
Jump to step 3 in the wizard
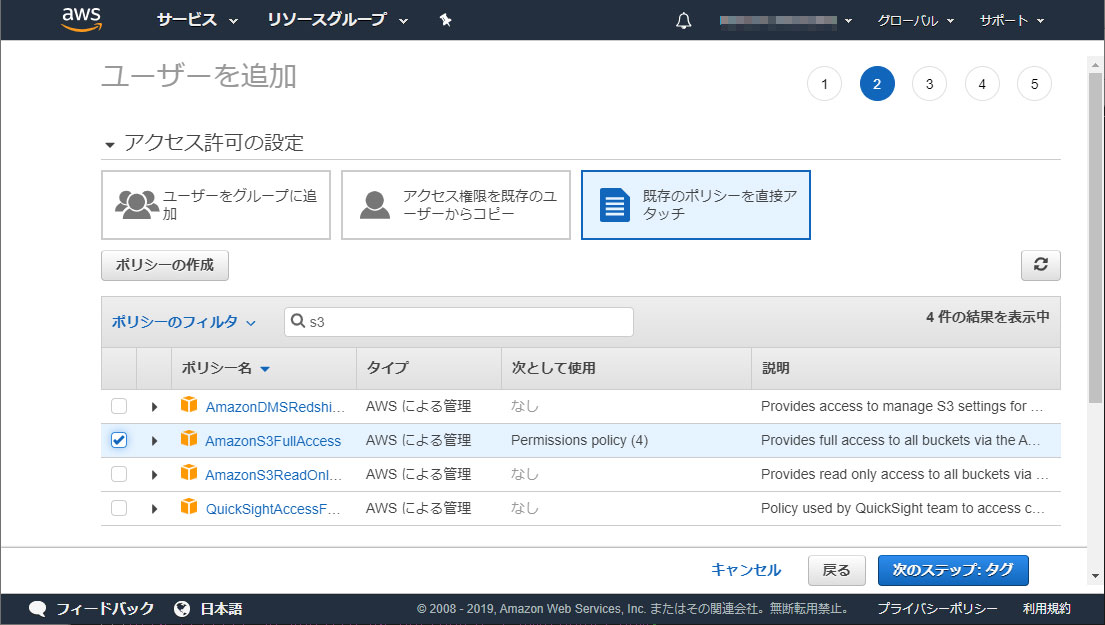coord(929,85)
